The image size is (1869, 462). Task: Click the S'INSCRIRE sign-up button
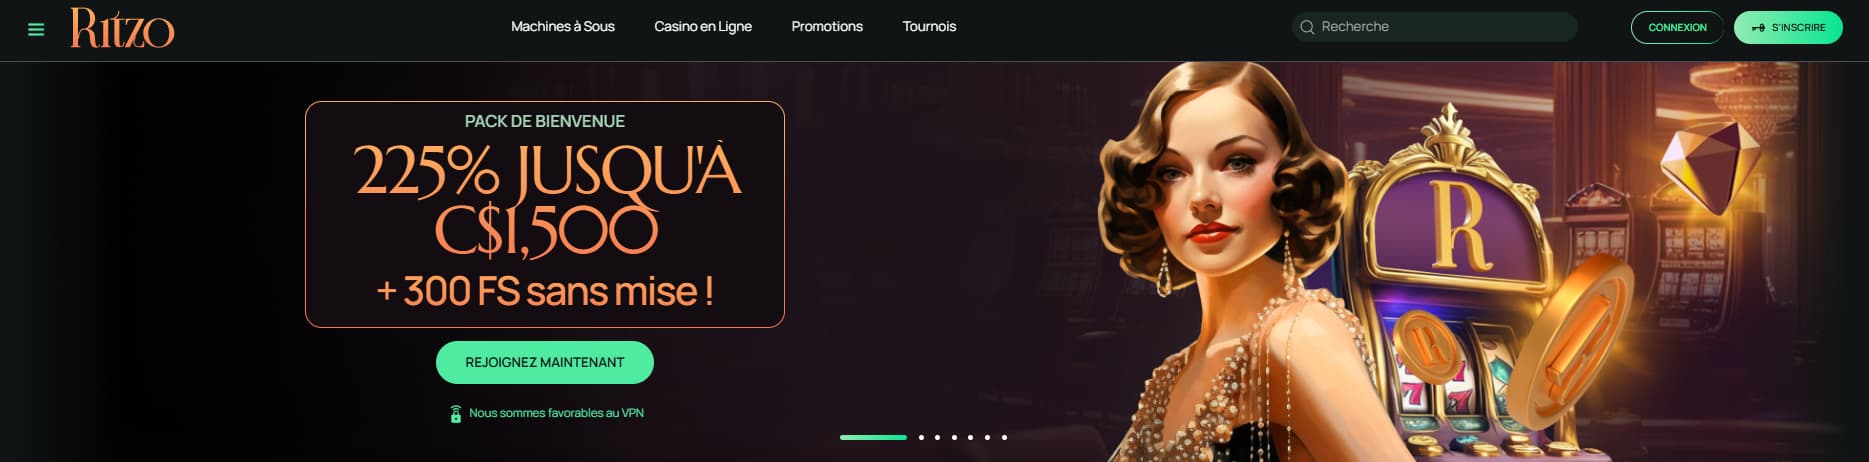click(1788, 27)
